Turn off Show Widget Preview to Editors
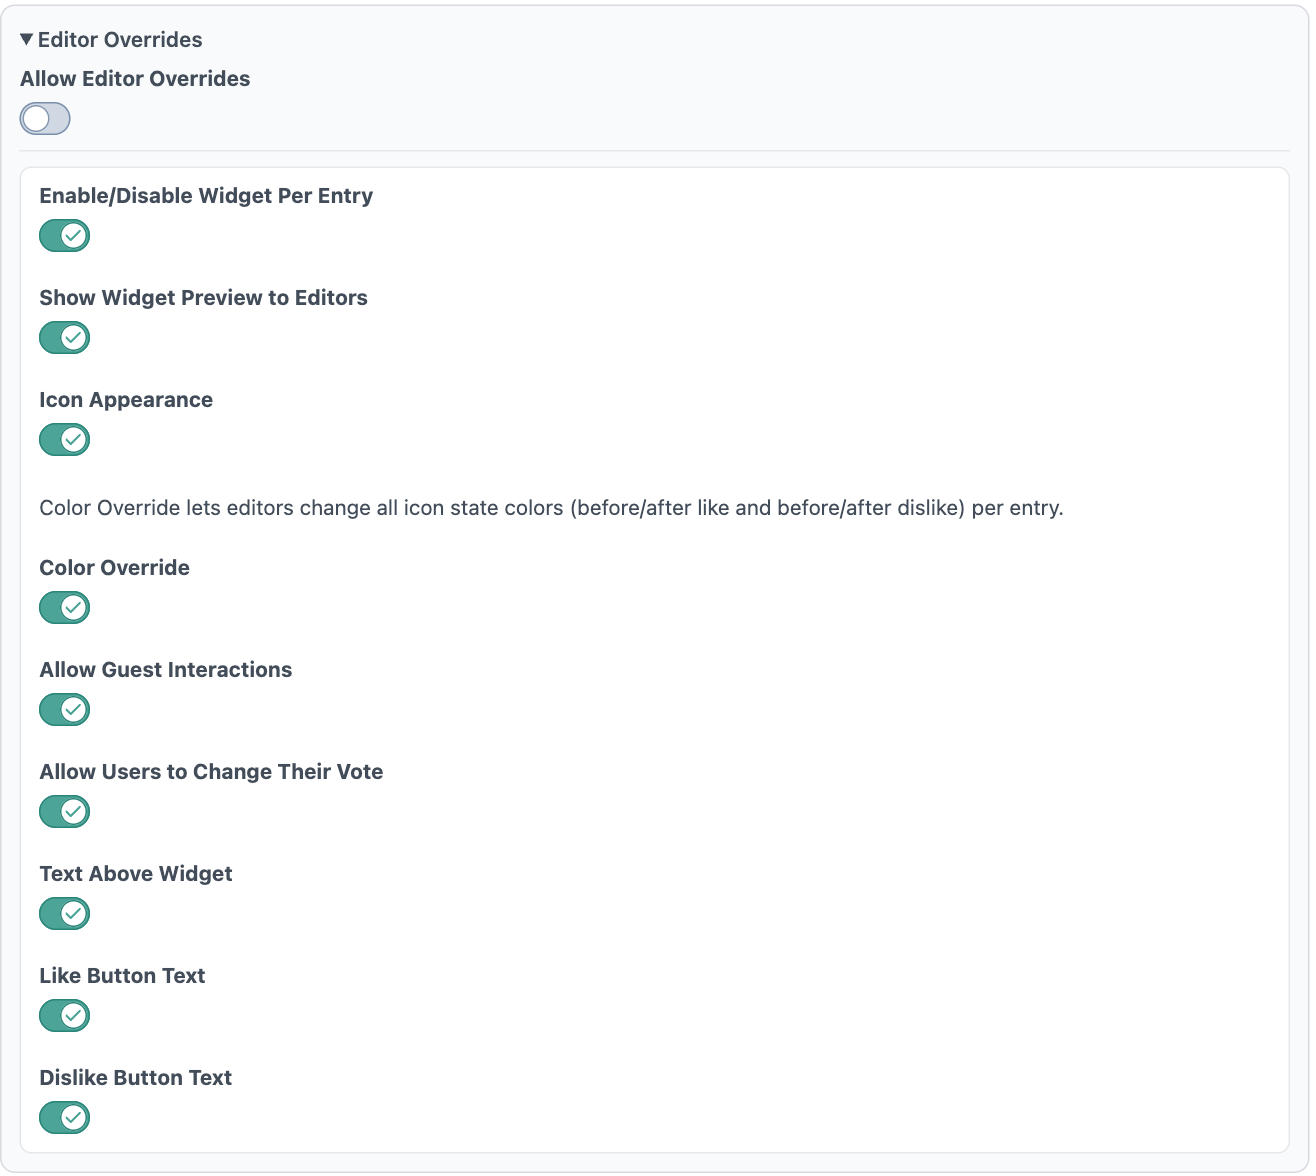Image resolution: width=1316 pixels, height=1176 pixels. click(x=64, y=337)
